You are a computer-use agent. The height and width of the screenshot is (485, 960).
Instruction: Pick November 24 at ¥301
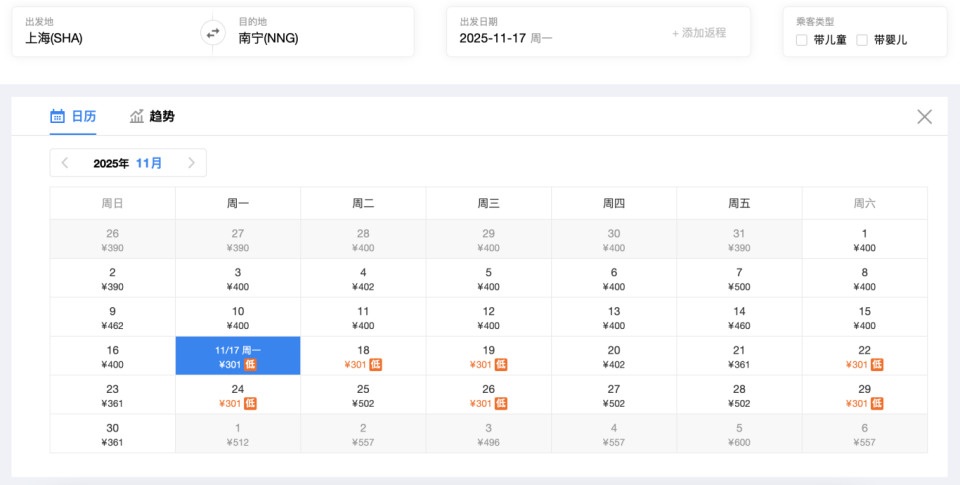pyautogui.click(x=238, y=396)
